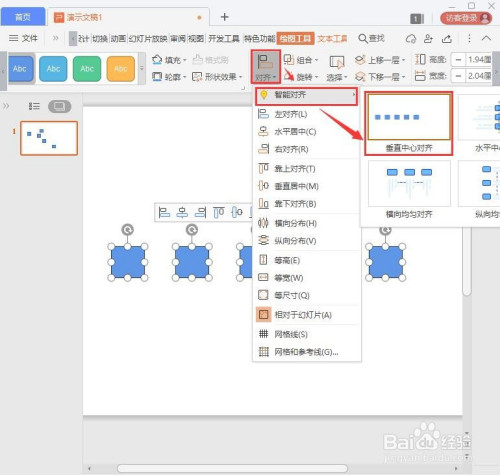
Task: Switch to slide thumbnail view button
Action: pos(59,106)
